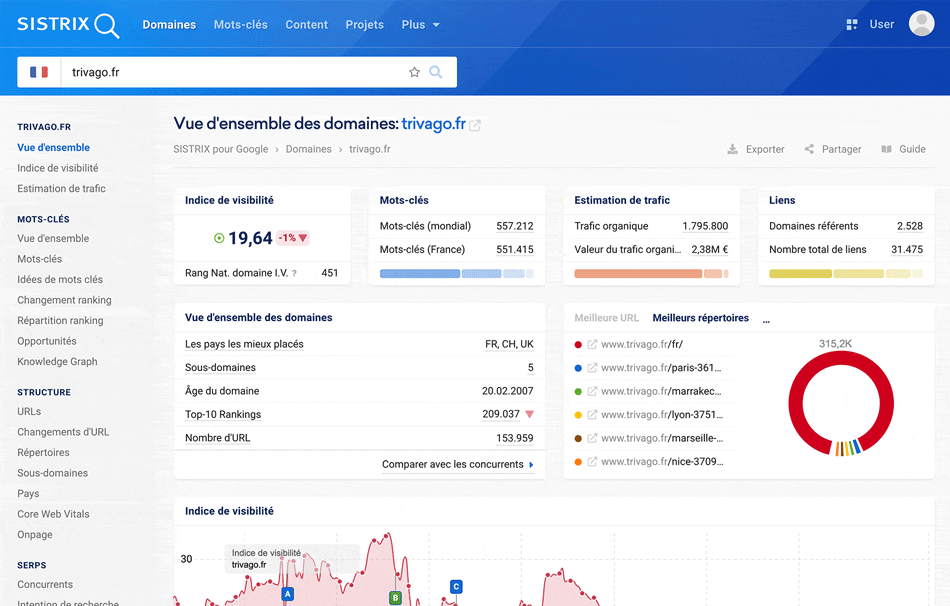Viewport: 950px width, 606px height.
Task: Click the SISTRIX logo
Action: 68,25
